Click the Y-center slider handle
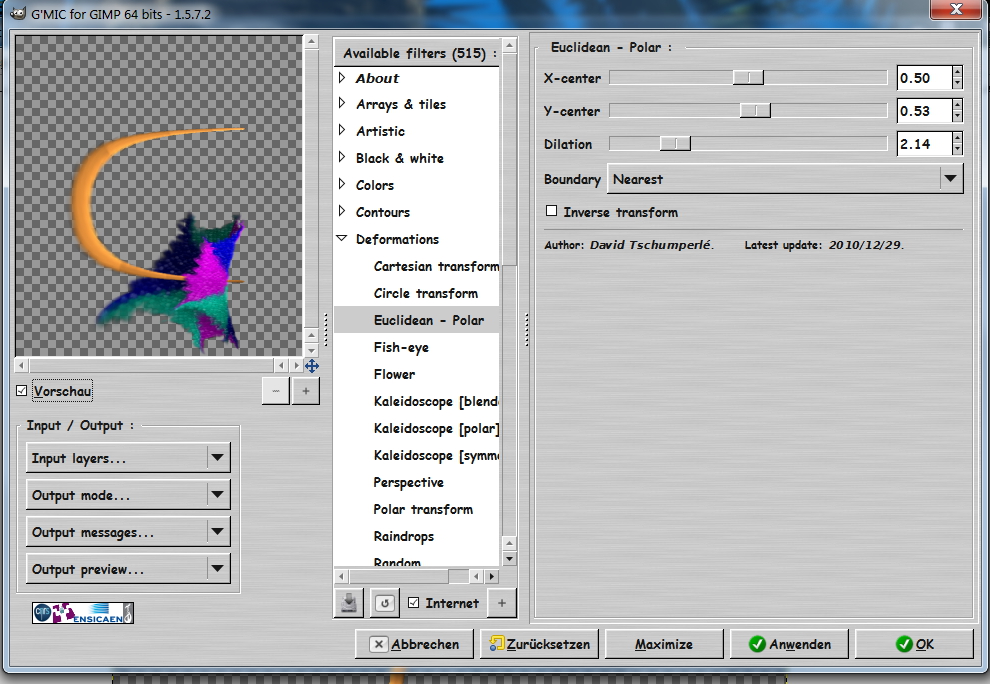The height and width of the screenshot is (684, 990). [755, 111]
